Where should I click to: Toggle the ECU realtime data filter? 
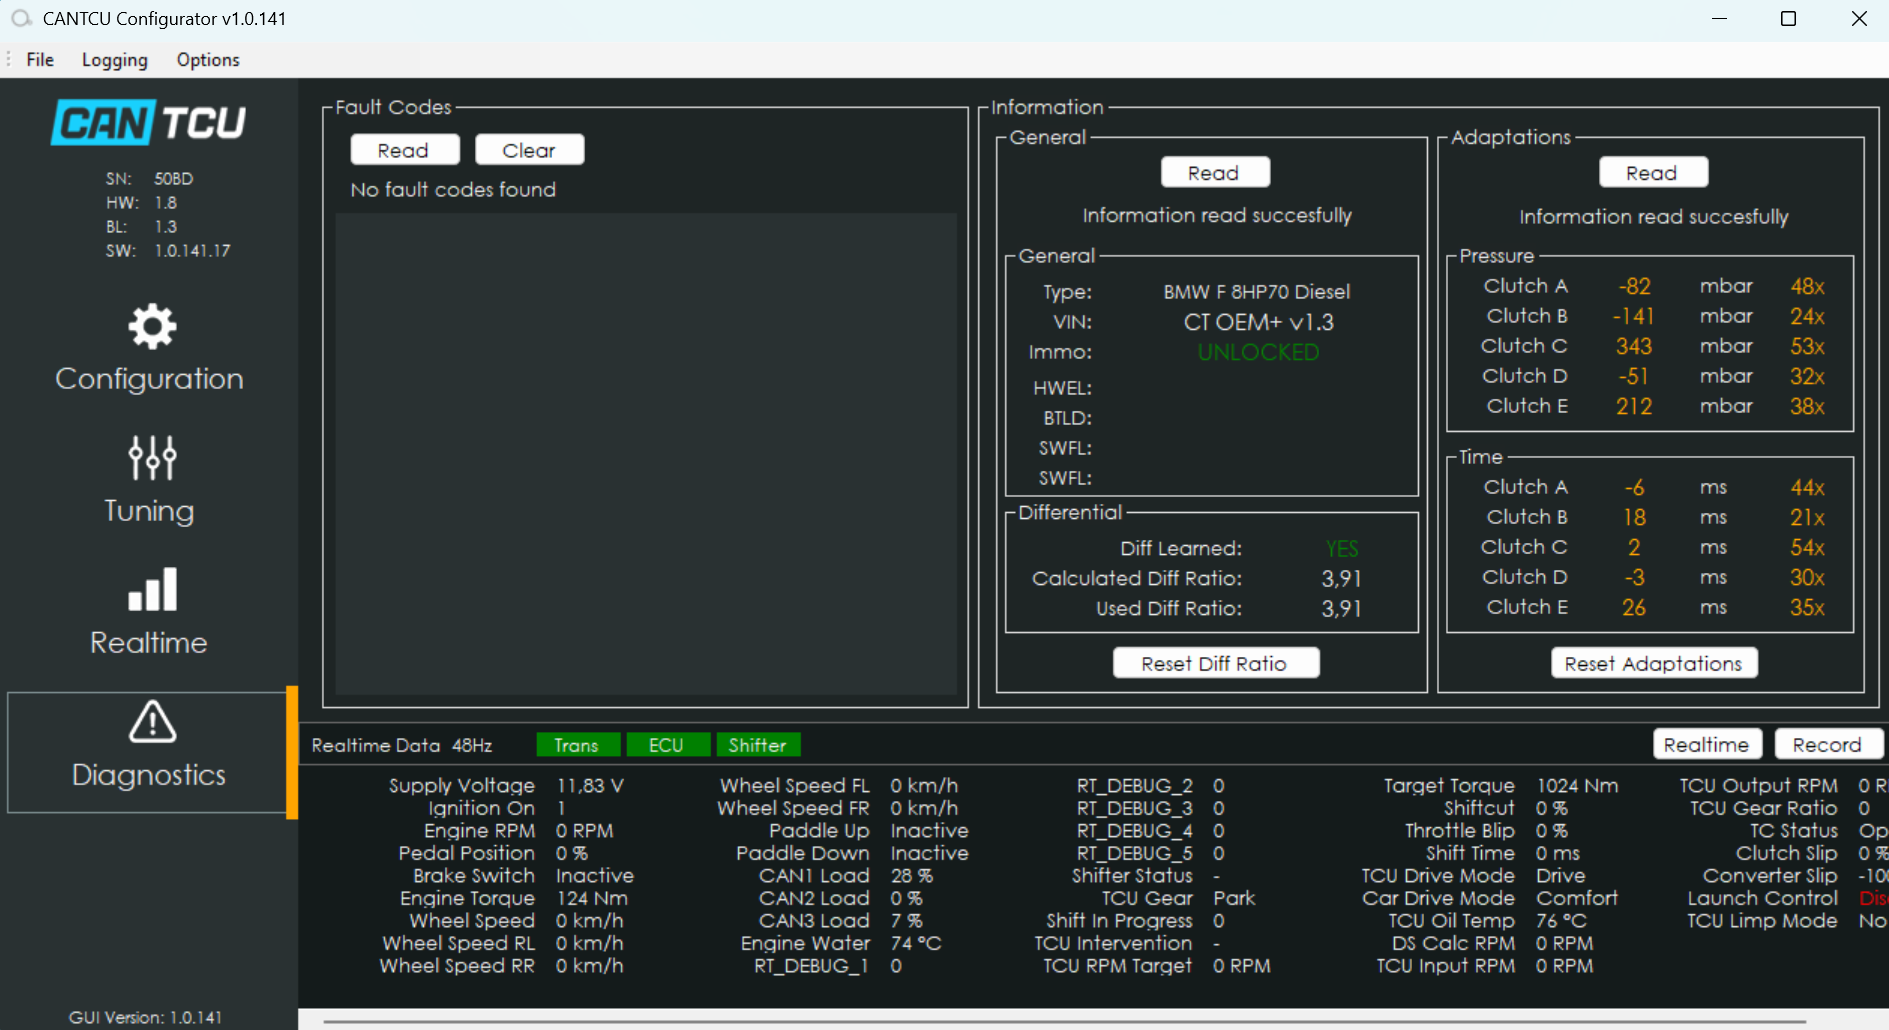666,745
